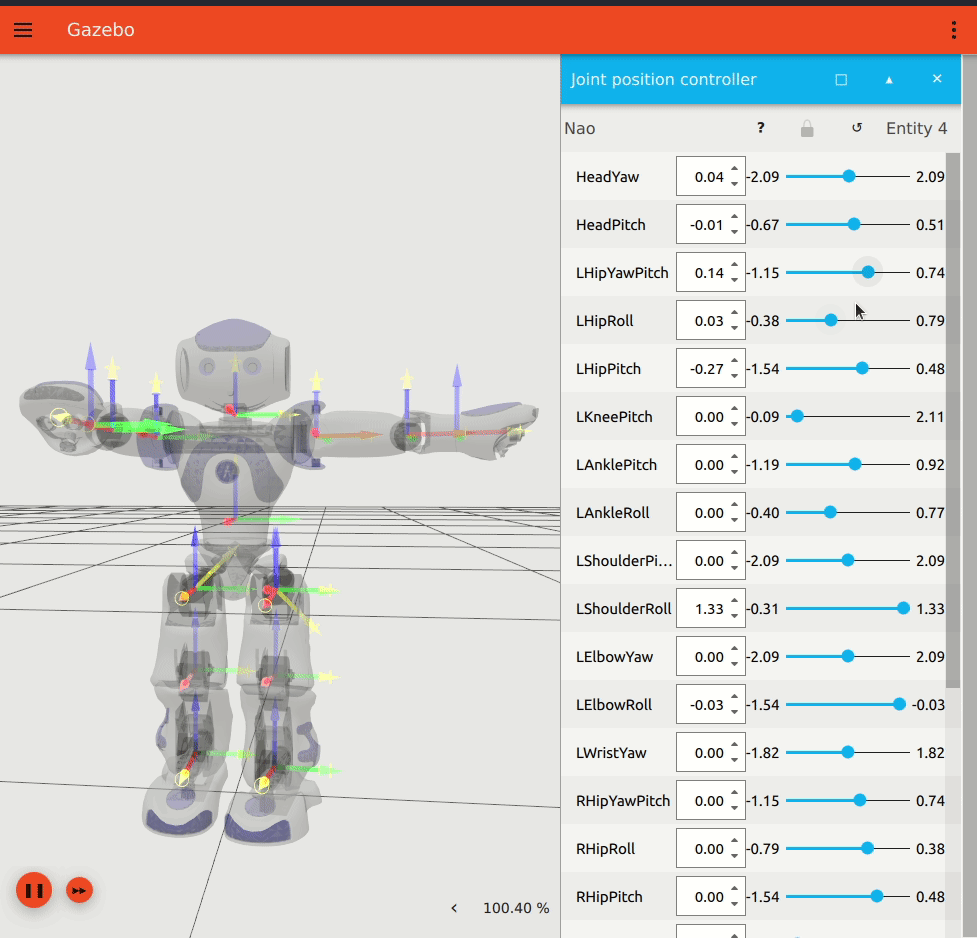Decrement the LHipPitch value with down arrow
977x938 pixels.
point(735,376)
